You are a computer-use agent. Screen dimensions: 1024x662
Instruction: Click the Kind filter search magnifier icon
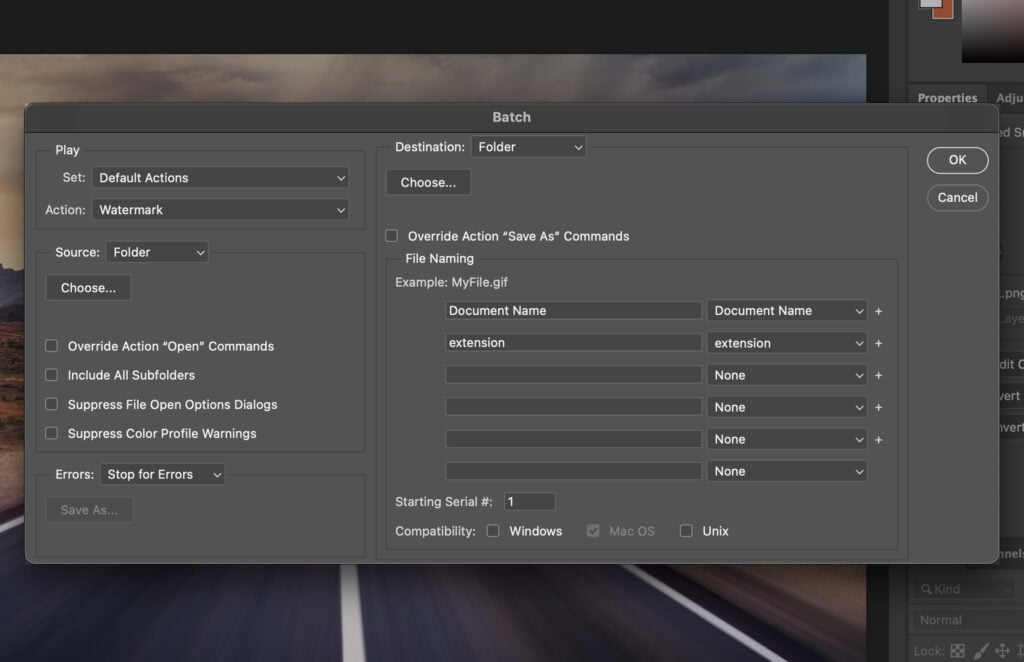pos(926,589)
